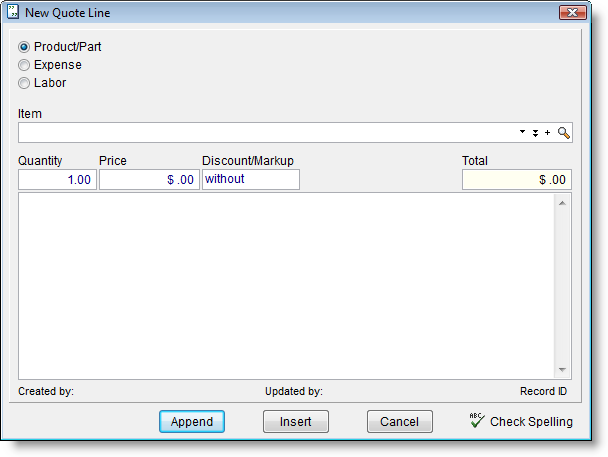This screenshot has width=608, height=457.
Task: Select the Product/Part radio button
Action: [x=24, y=47]
